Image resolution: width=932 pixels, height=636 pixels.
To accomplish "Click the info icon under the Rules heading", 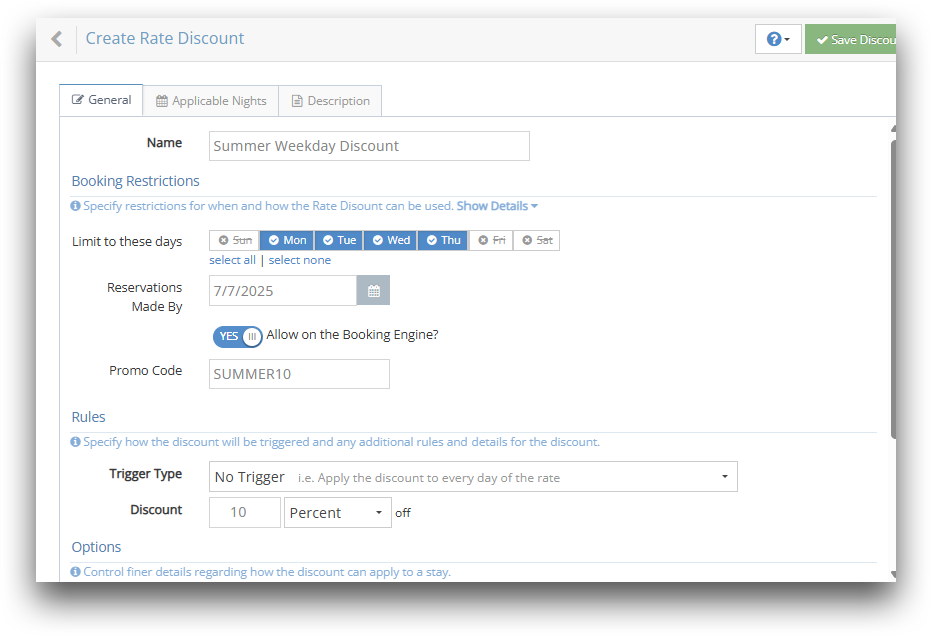I will pos(75,441).
